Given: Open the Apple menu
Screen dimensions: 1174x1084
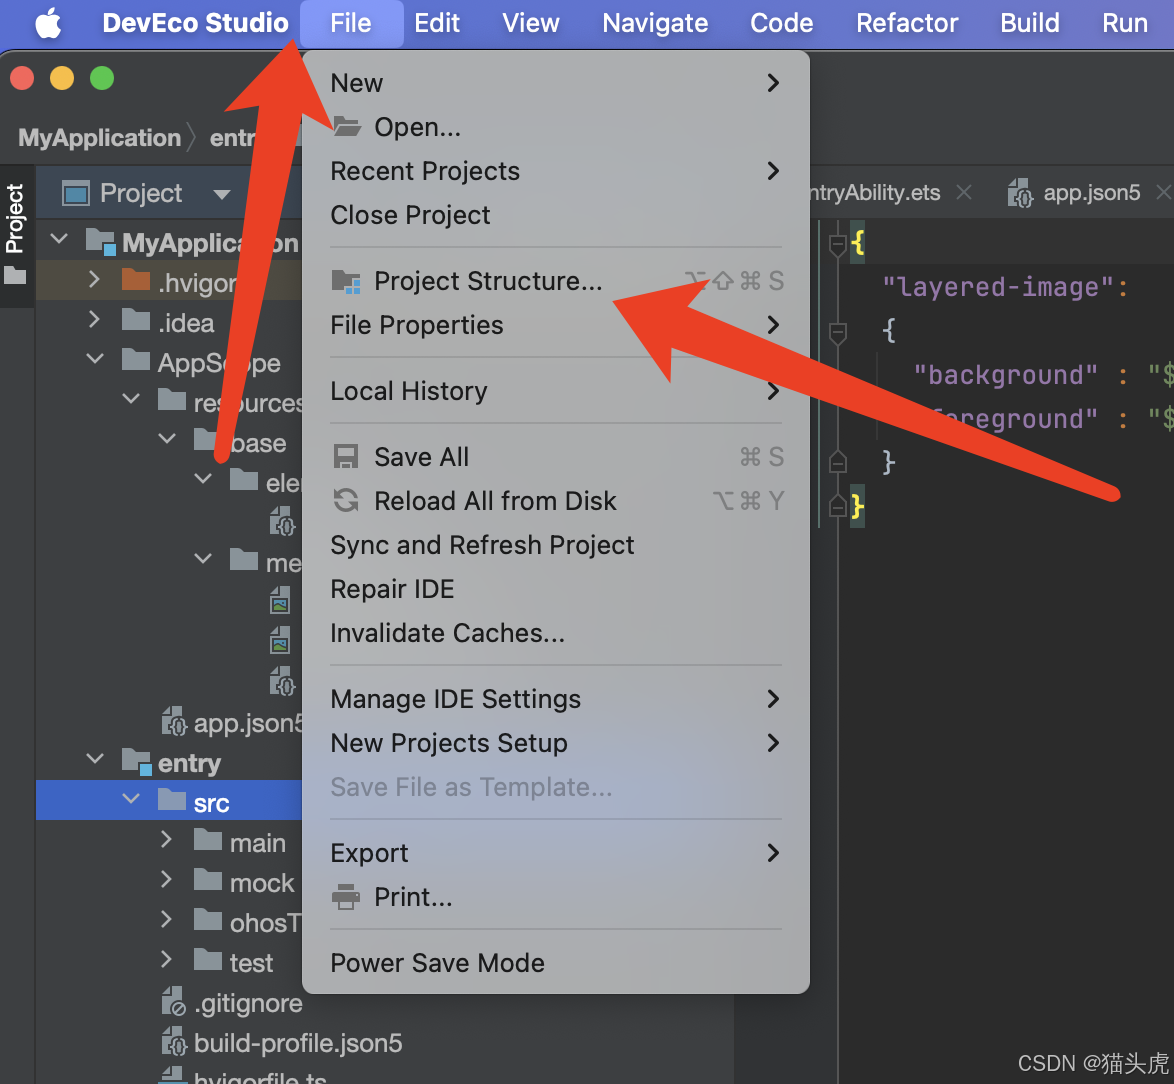Looking at the screenshot, I should (48, 23).
